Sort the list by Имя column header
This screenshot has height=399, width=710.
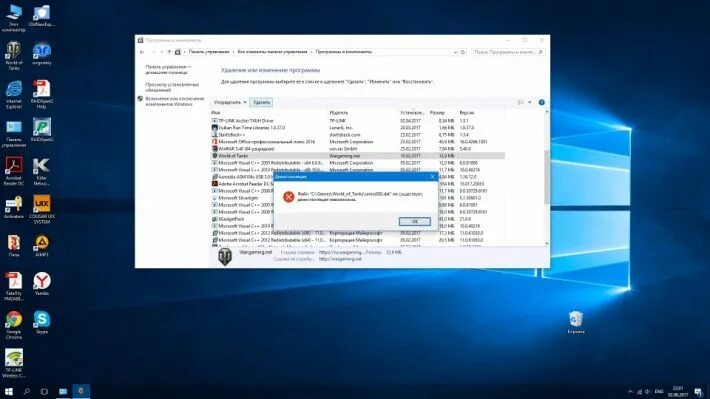(216, 112)
